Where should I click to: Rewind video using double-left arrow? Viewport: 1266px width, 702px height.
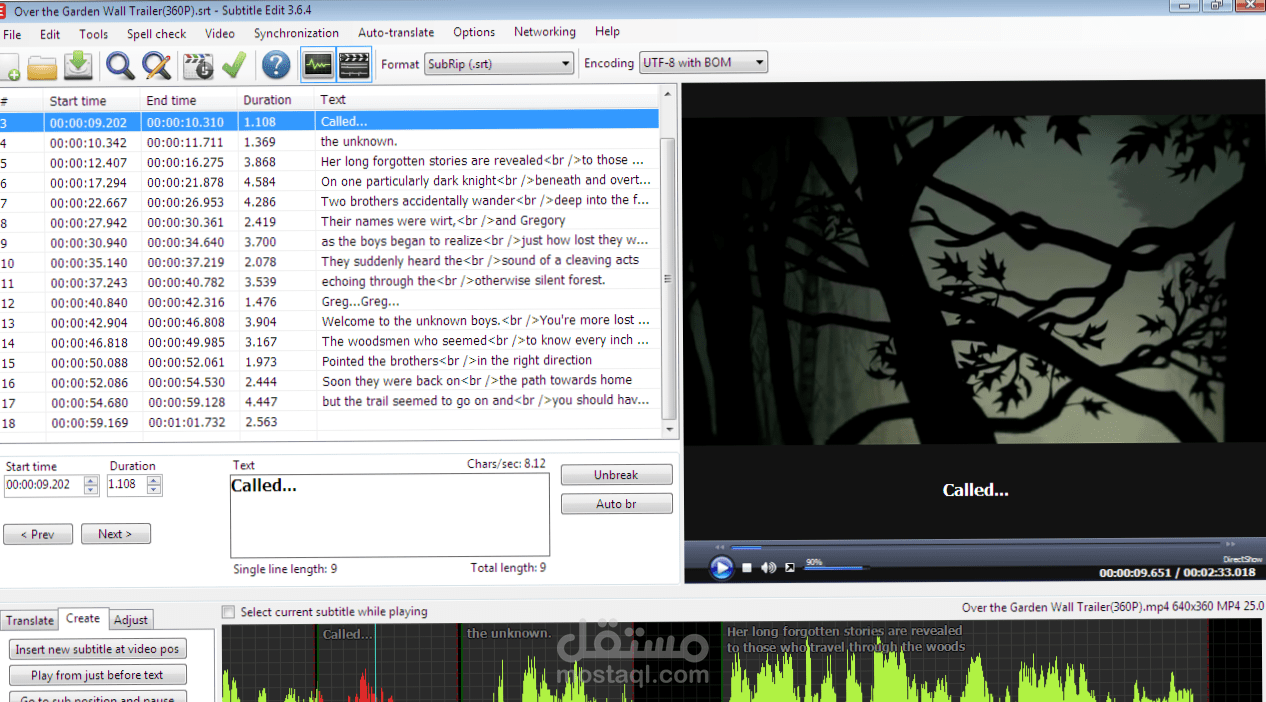(719, 546)
